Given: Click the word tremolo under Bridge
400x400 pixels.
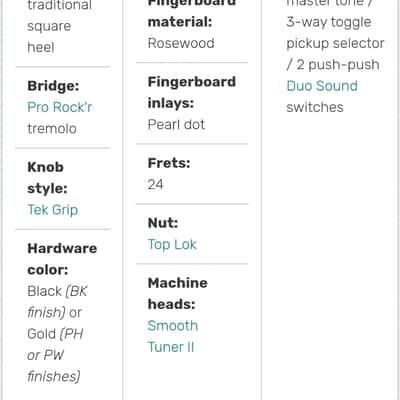Looking at the screenshot, I should pos(52,129).
